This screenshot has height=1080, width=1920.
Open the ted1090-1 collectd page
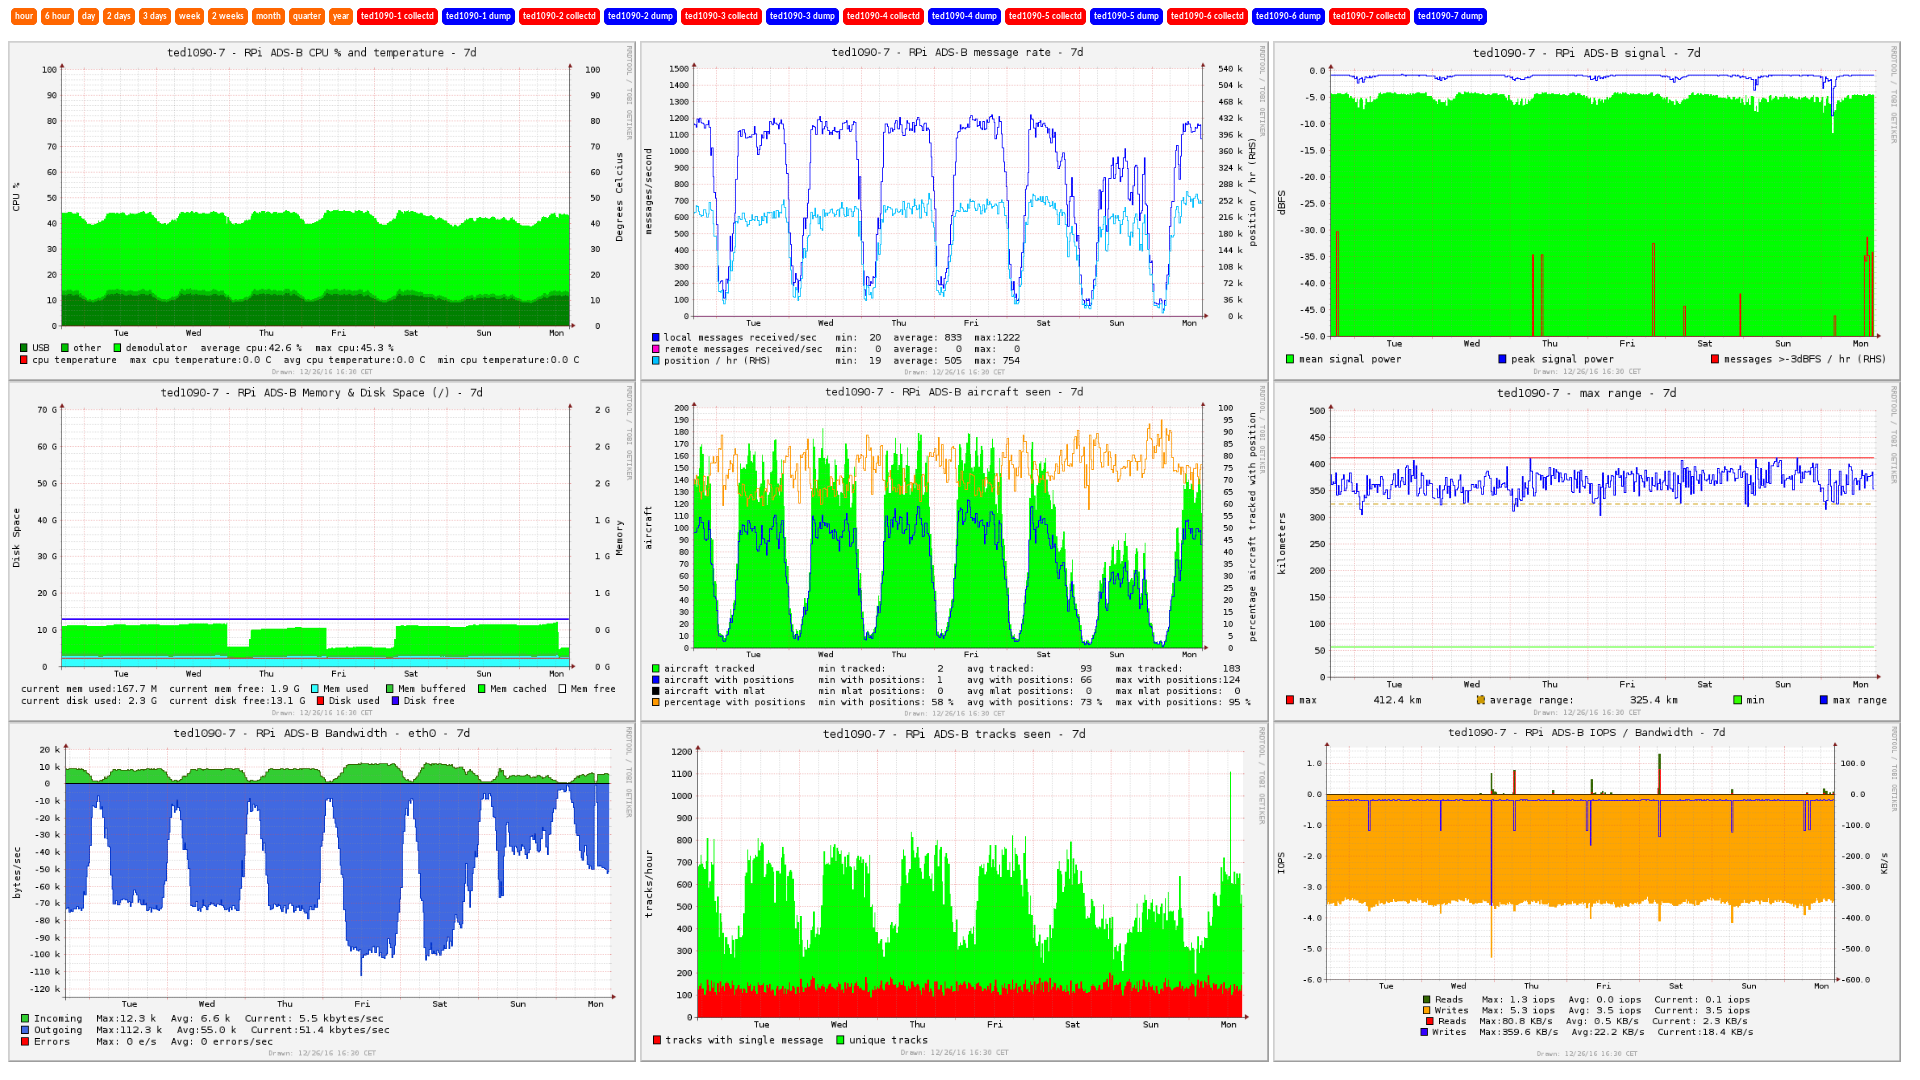click(397, 16)
